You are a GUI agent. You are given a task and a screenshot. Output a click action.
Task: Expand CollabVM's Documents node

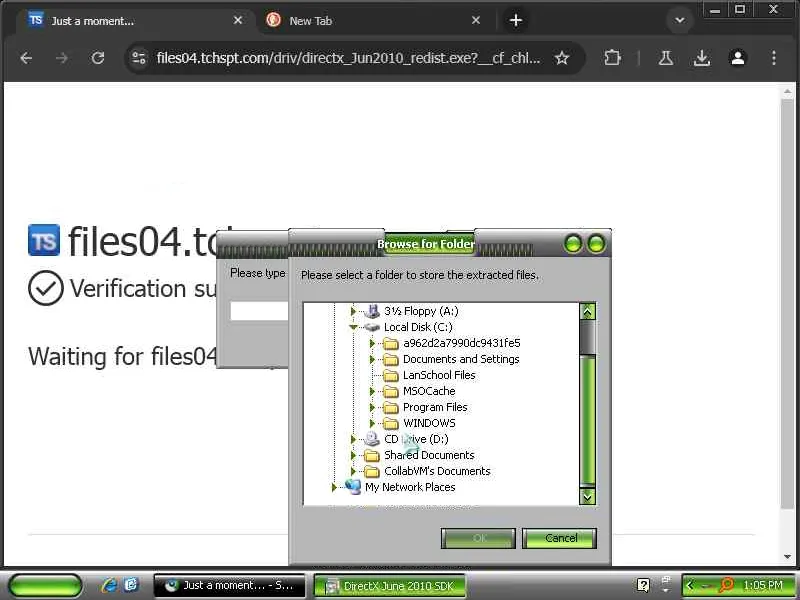pyautogui.click(x=353, y=471)
